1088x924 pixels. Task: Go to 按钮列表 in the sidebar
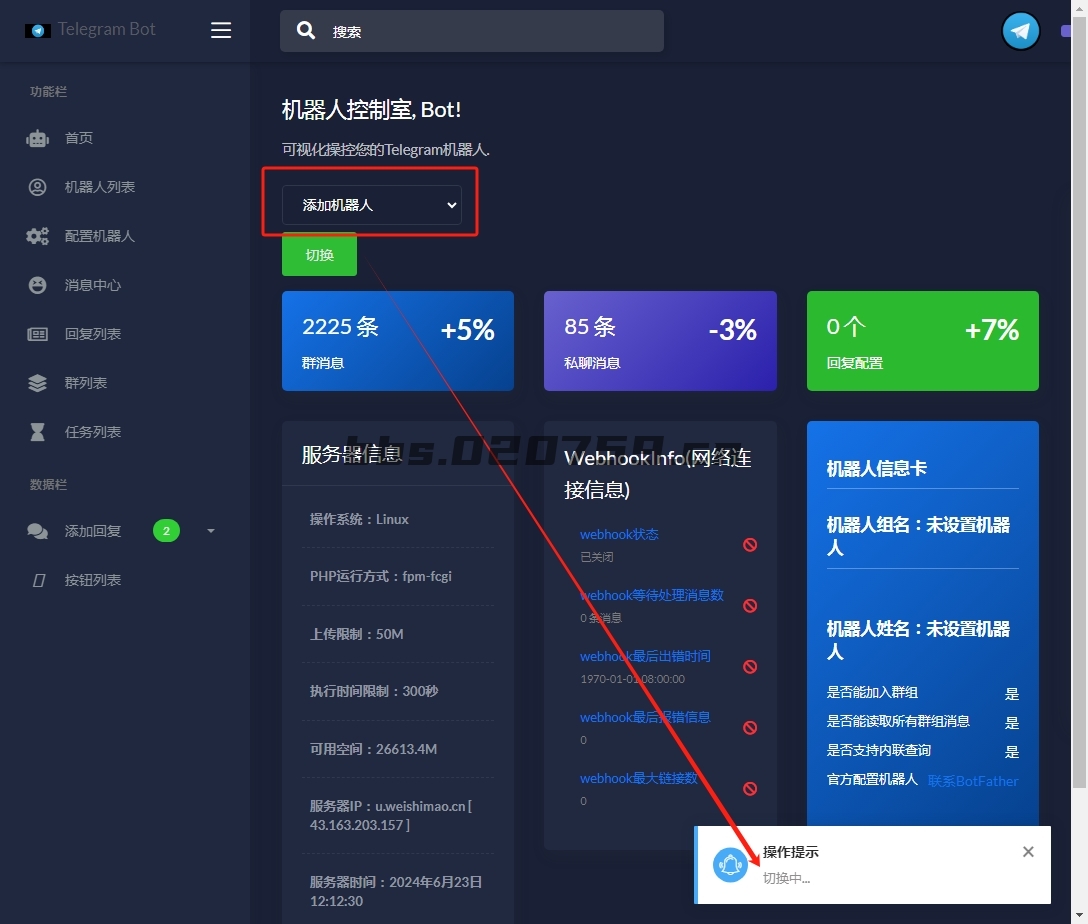point(92,580)
